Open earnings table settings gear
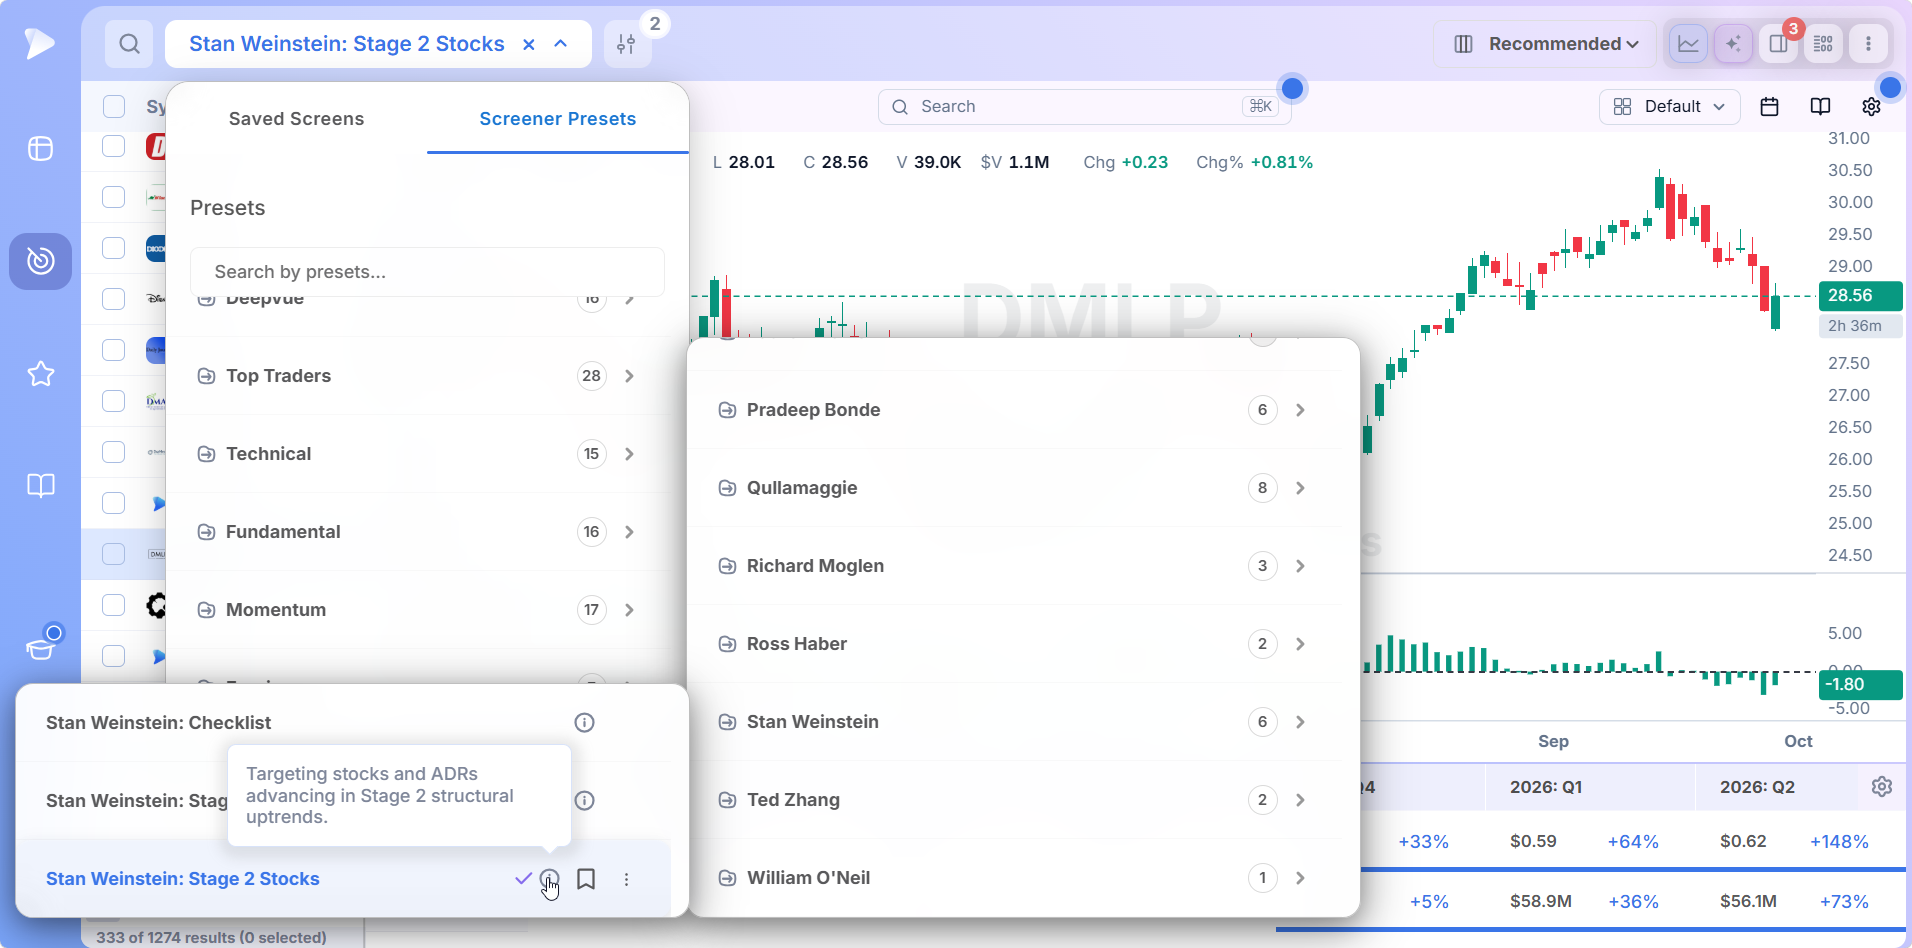 pos(1881,787)
